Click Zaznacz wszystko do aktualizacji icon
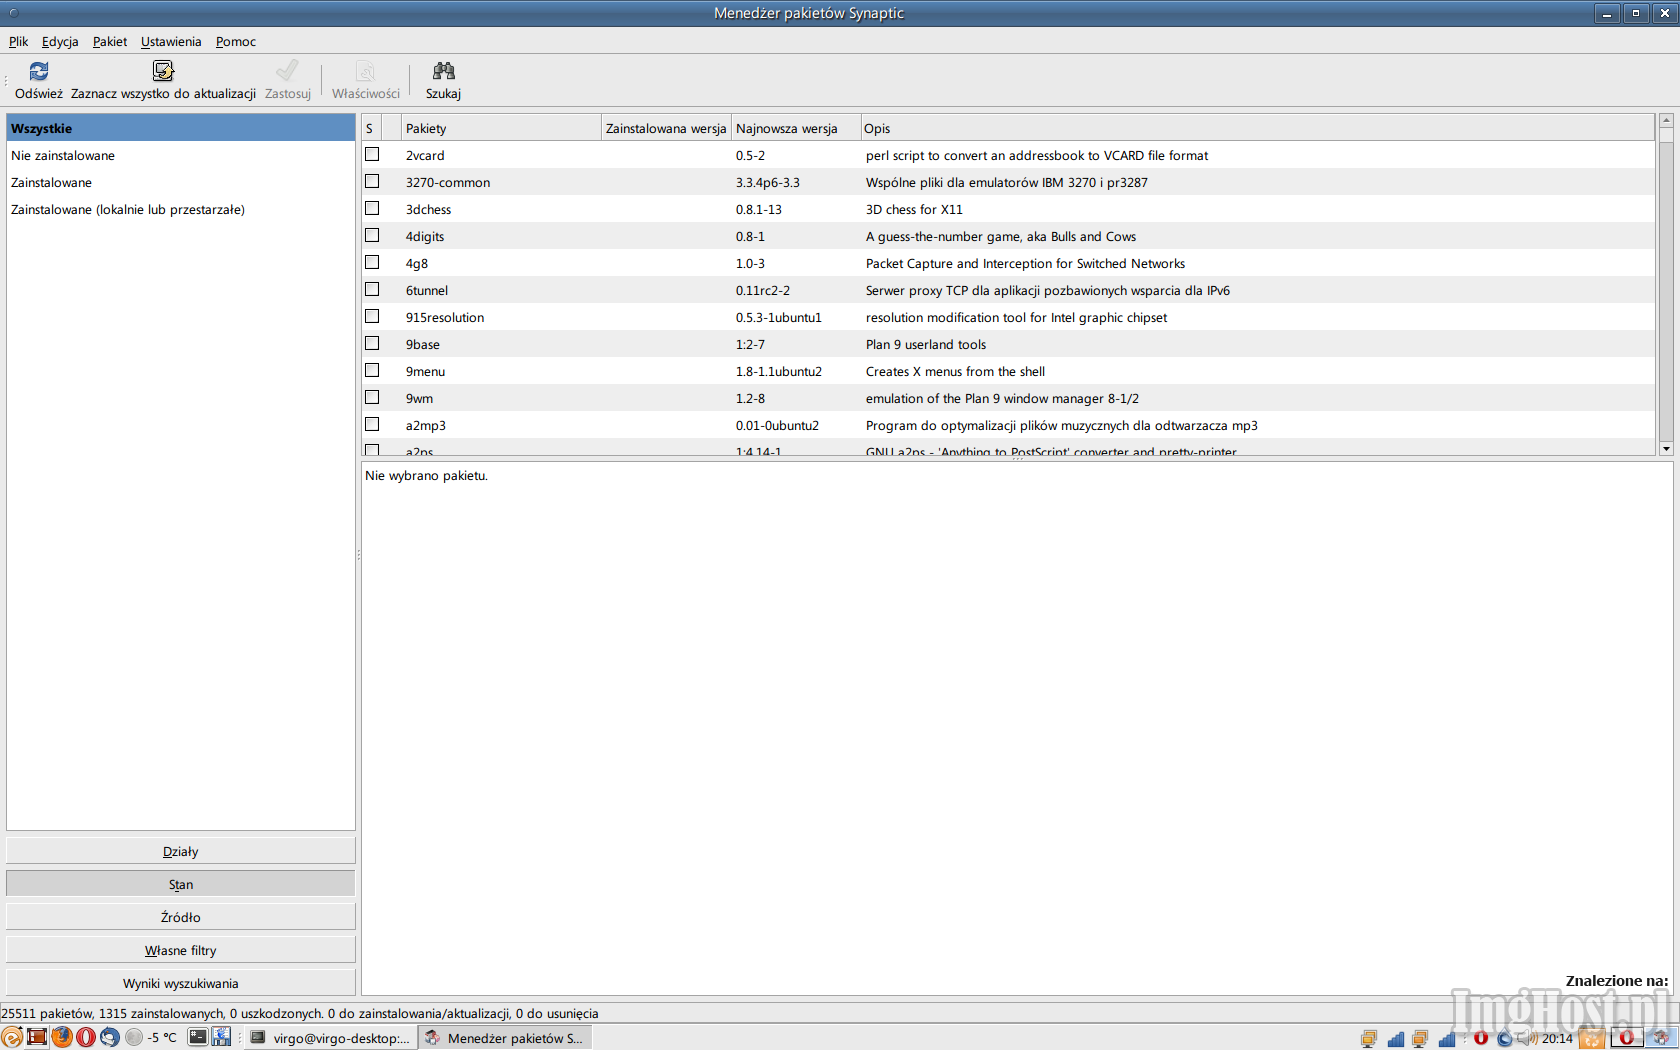Image resolution: width=1680 pixels, height=1050 pixels. pos(163,71)
